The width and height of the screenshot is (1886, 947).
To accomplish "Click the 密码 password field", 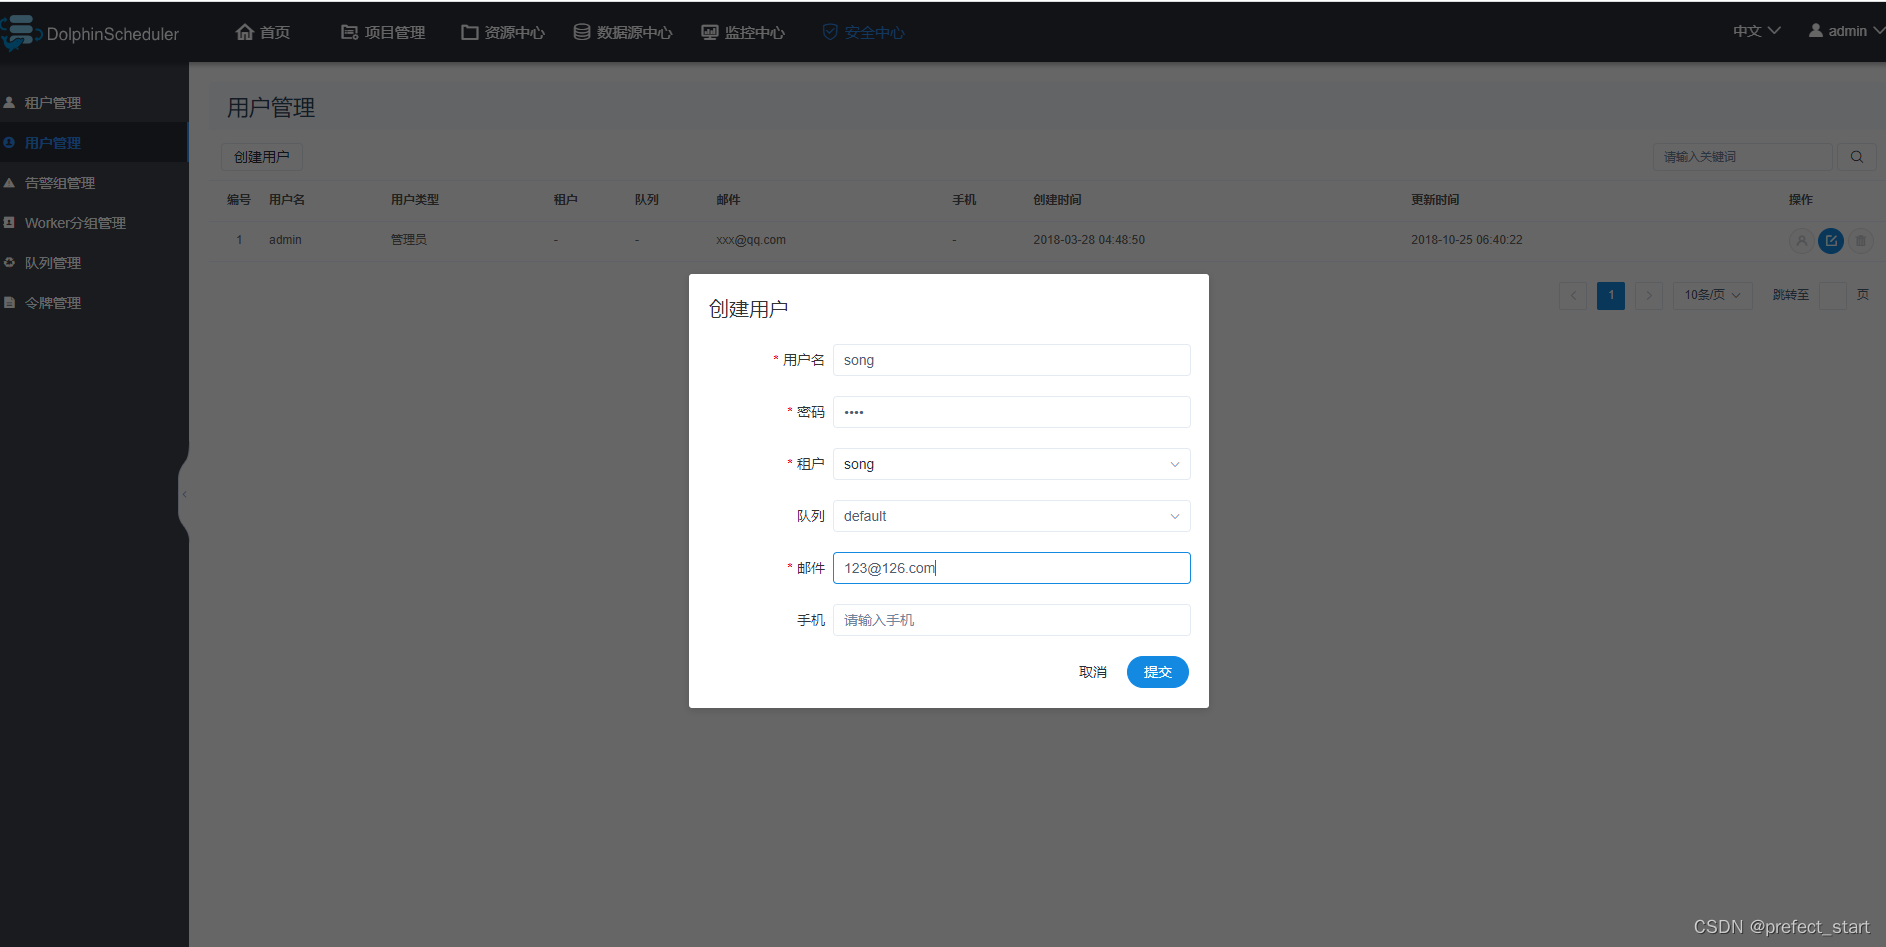I will point(1012,412).
